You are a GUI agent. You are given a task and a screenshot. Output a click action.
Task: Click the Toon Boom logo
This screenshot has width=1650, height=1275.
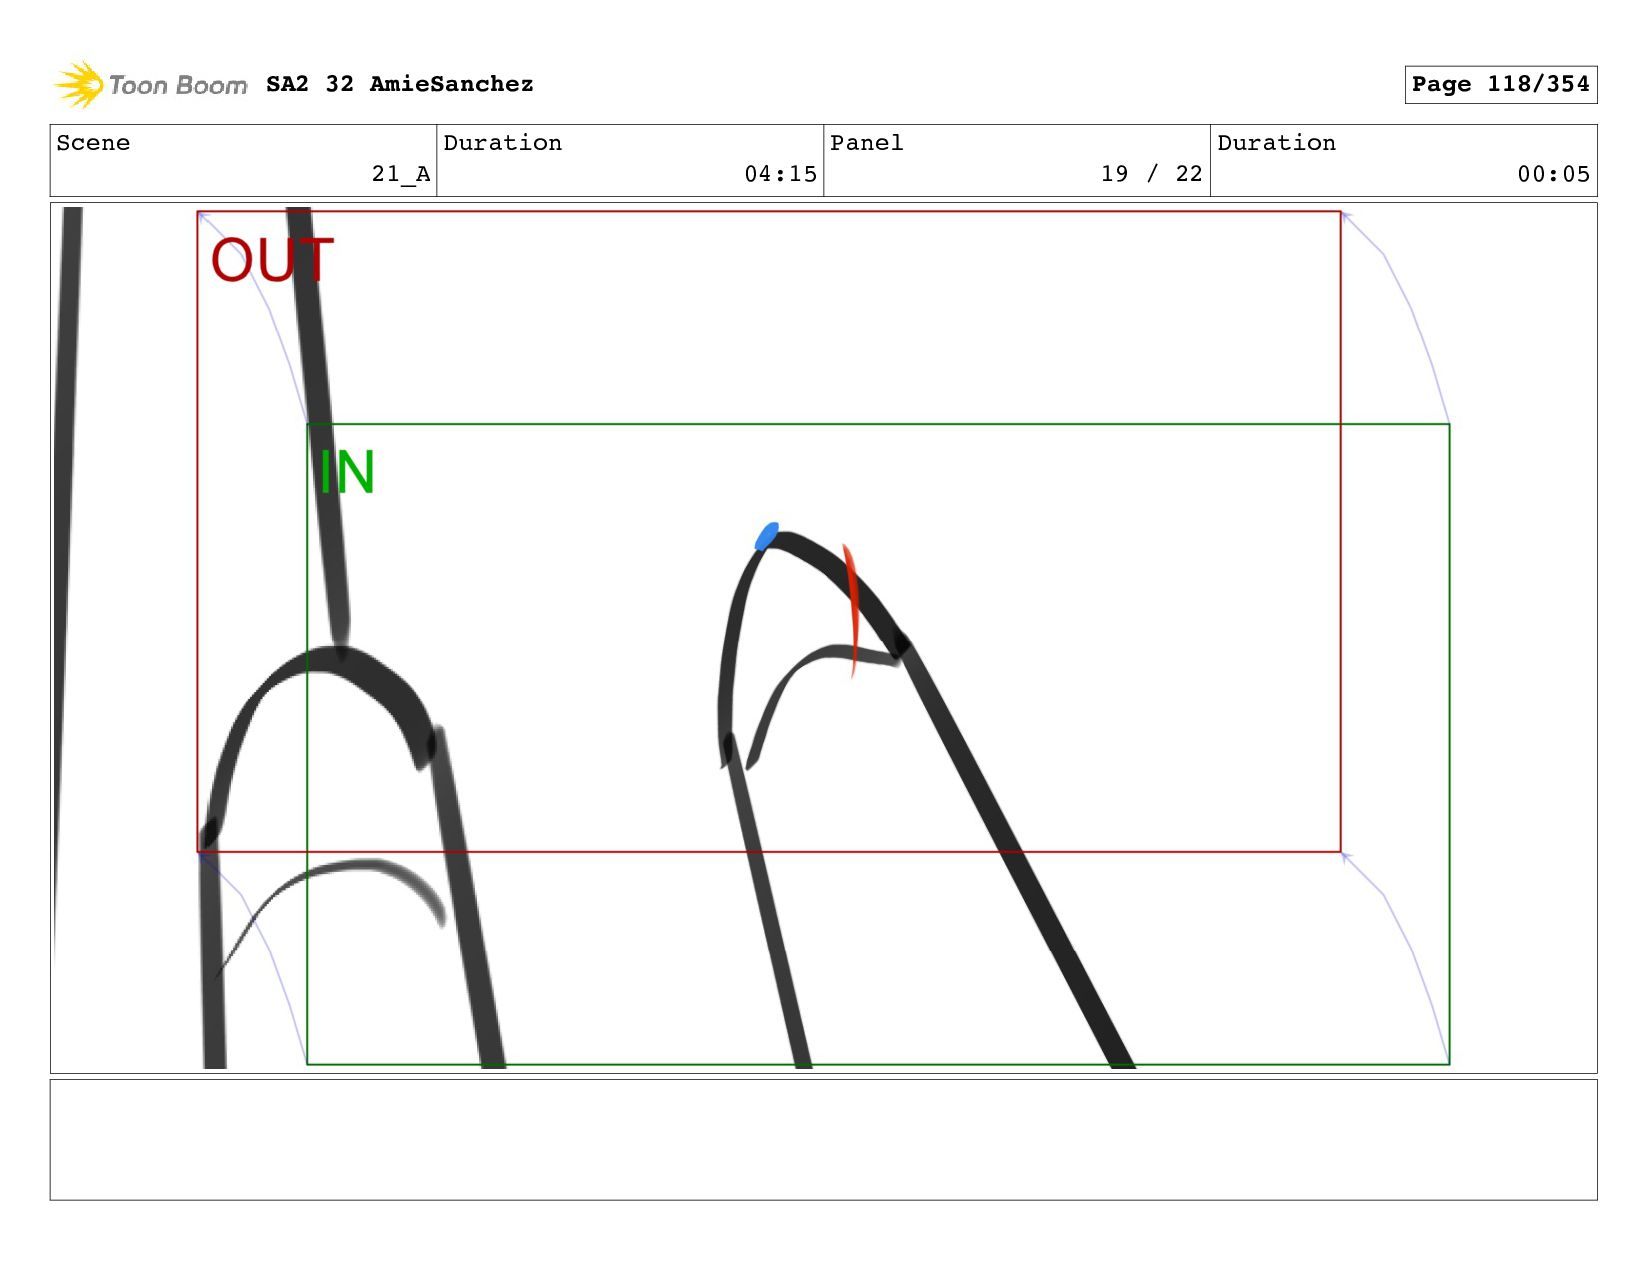[x=150, y=85]
